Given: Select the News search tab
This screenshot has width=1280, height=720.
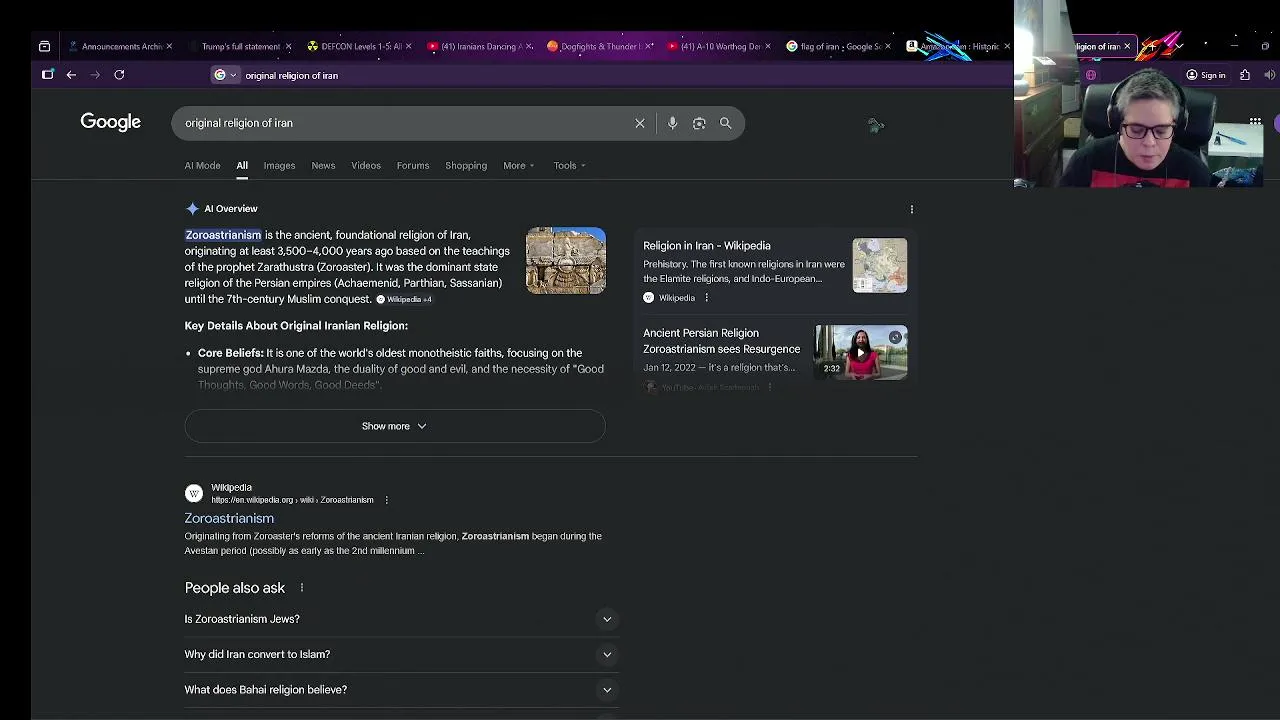Looking at the screenshot, I should pyautogui.click(x=323, y=166).
